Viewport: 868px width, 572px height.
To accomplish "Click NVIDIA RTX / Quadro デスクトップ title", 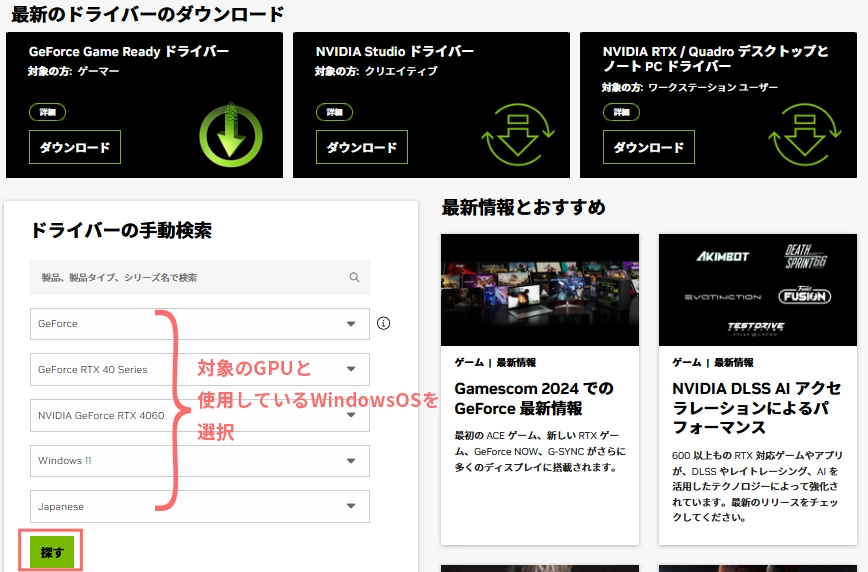I will point(715,59).
